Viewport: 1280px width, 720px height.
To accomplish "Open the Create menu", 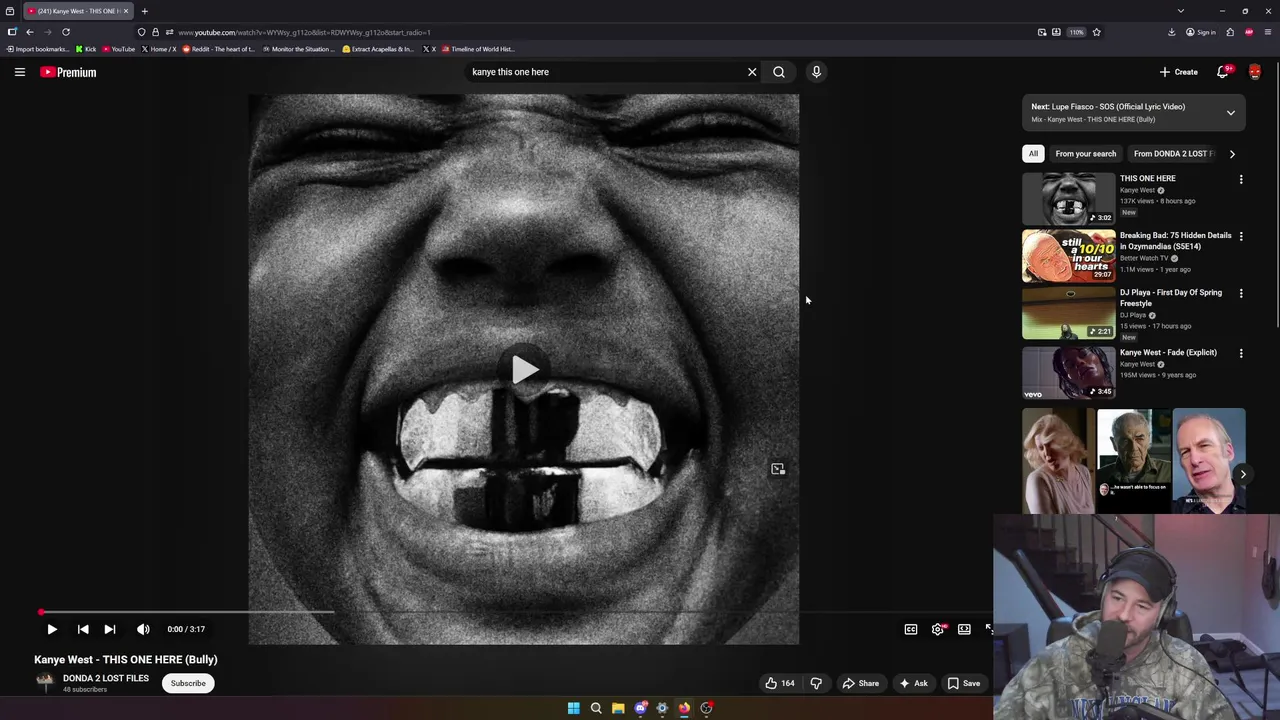I will pos(1179,72).
